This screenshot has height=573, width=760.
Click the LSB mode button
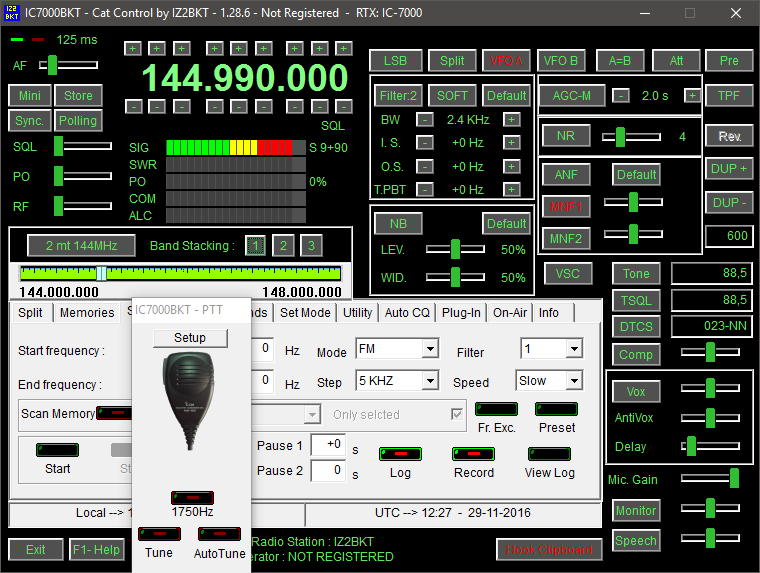[x=396, y=61]
